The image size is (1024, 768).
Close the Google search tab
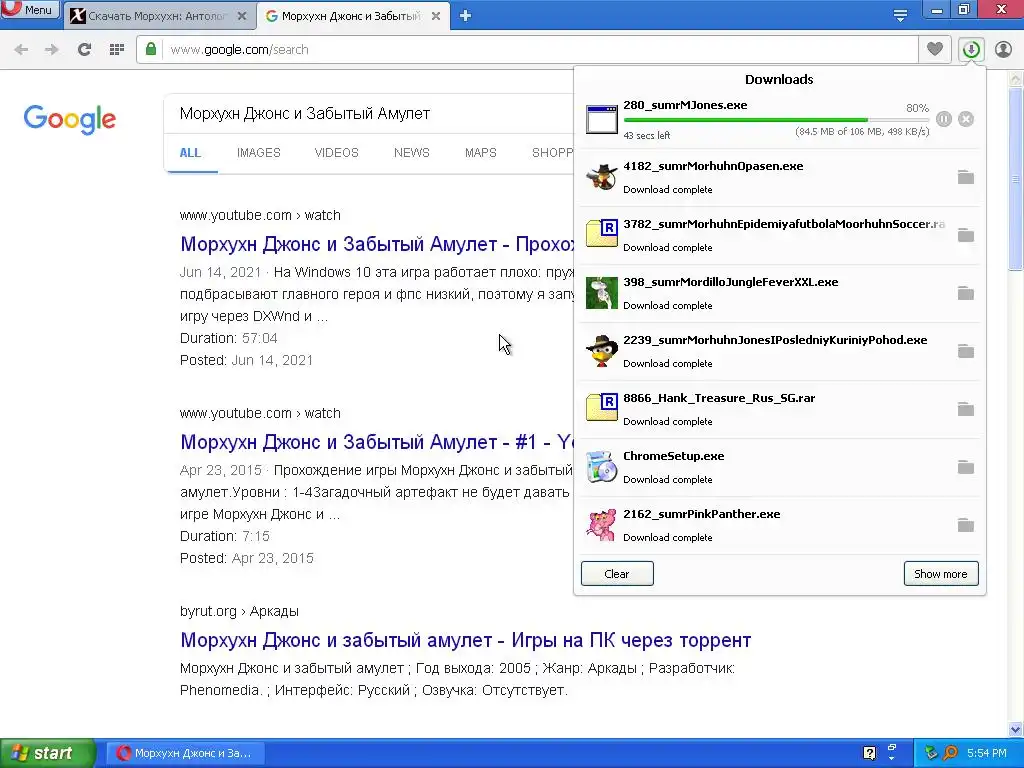(436, 16)
